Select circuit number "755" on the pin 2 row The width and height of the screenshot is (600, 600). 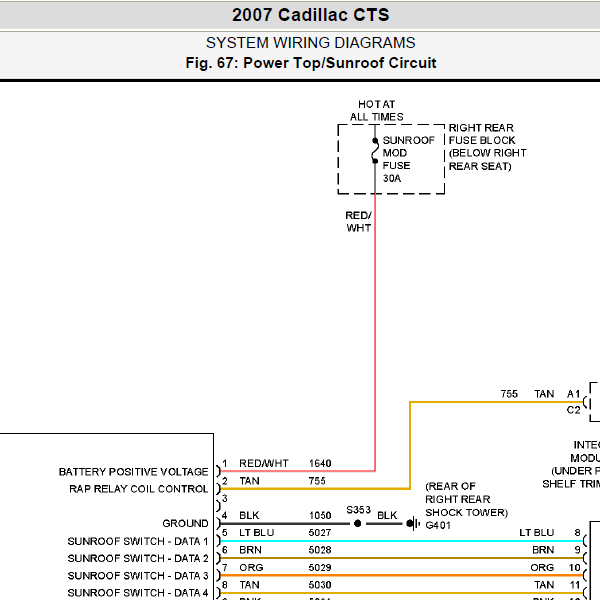tap(317, 481)
